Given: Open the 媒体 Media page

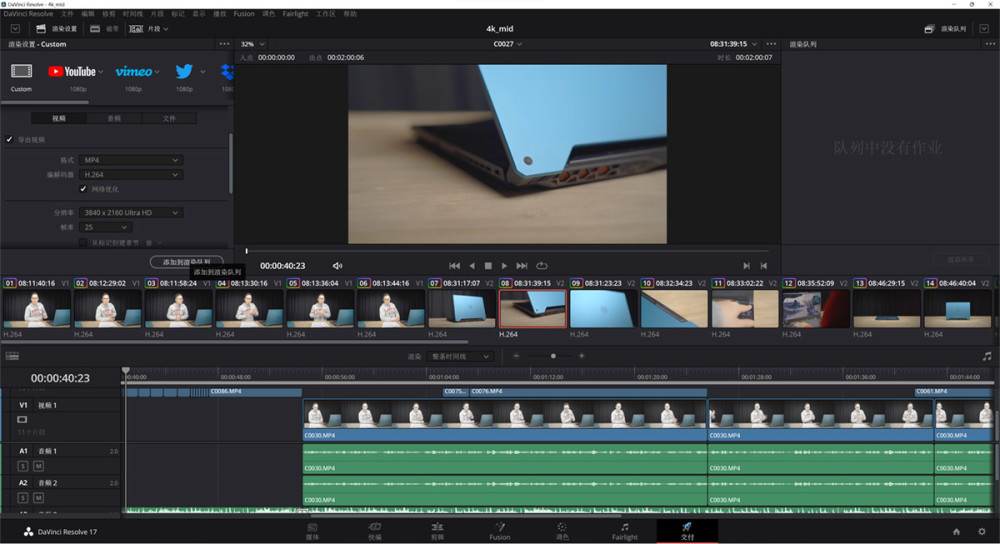Looking at the screenshot, I should click(312, 531).
